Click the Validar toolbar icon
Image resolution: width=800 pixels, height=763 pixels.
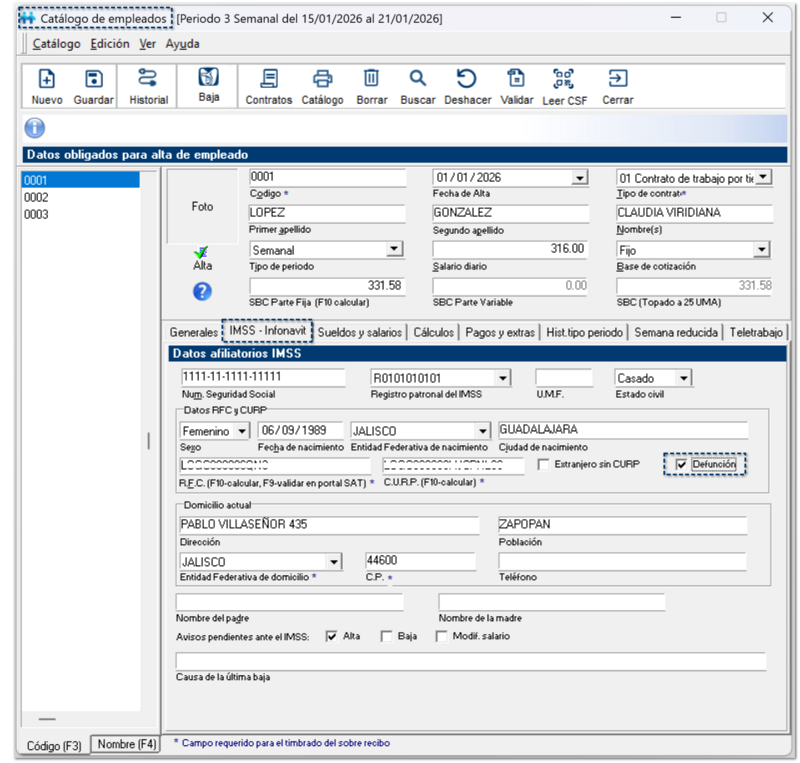click(x=516, y=80)
